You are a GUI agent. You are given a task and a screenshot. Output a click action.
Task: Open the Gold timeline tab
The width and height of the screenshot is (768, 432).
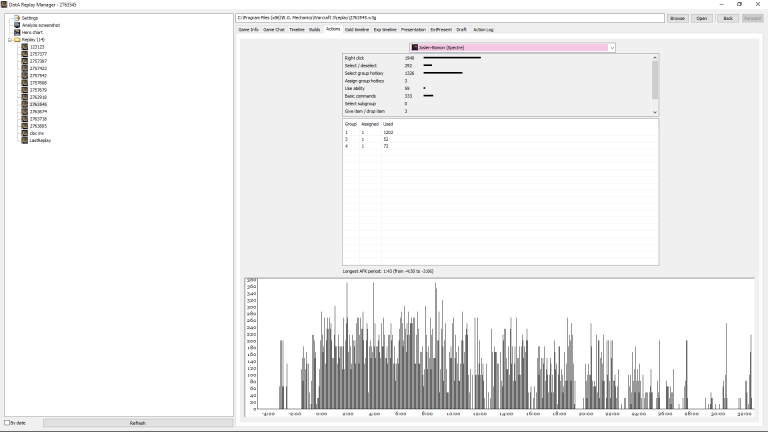(x=357, y=29)
